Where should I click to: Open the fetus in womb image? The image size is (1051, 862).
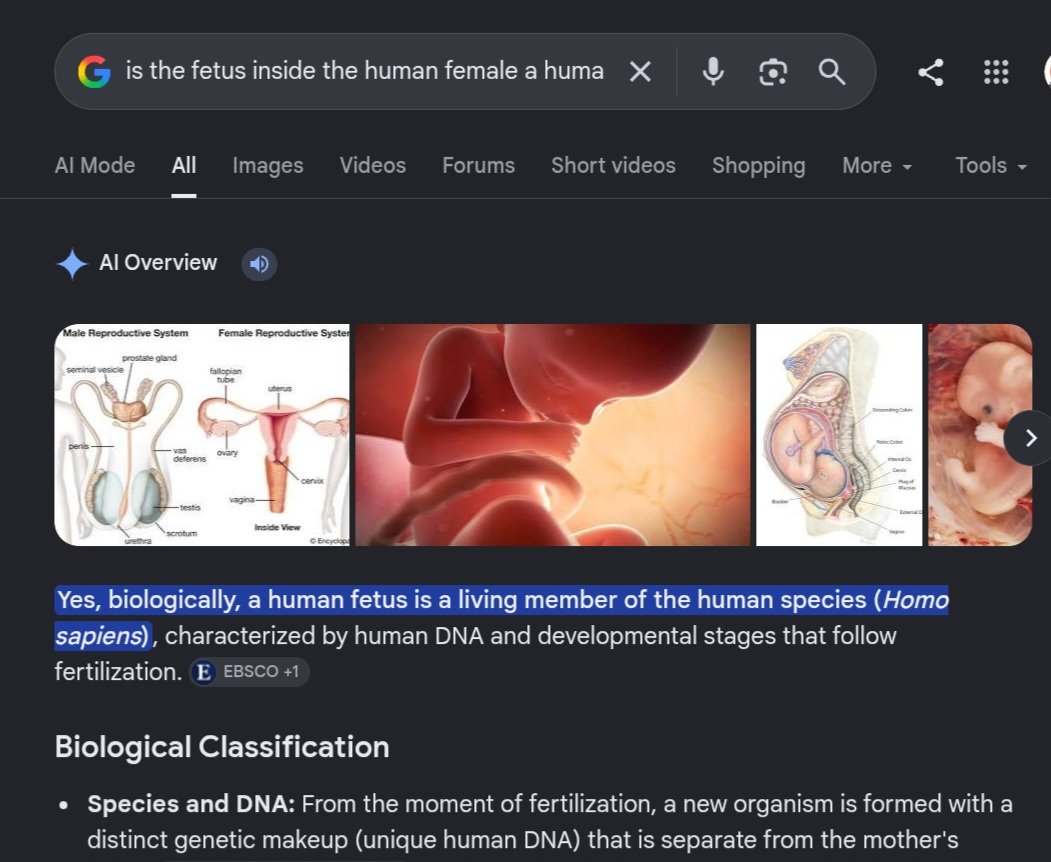[x=552, y=435]
